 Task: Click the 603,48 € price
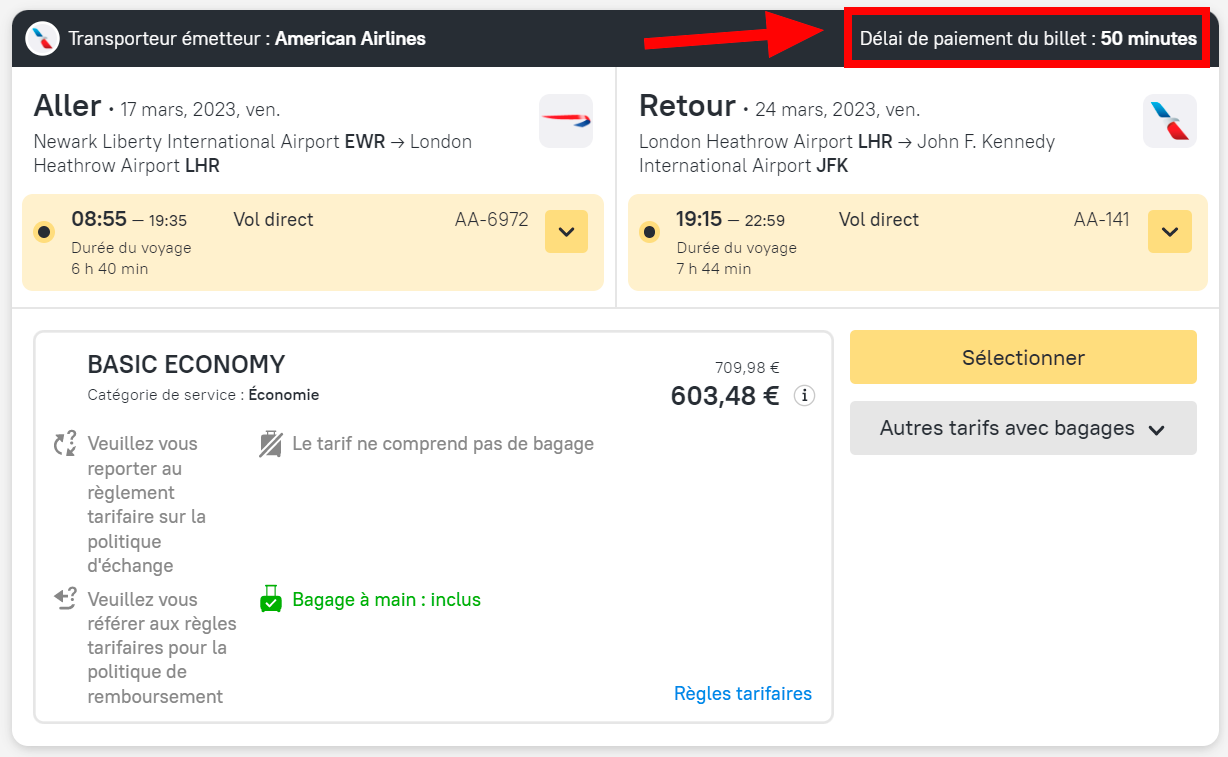pyautogui.click(x=724, y=396)
